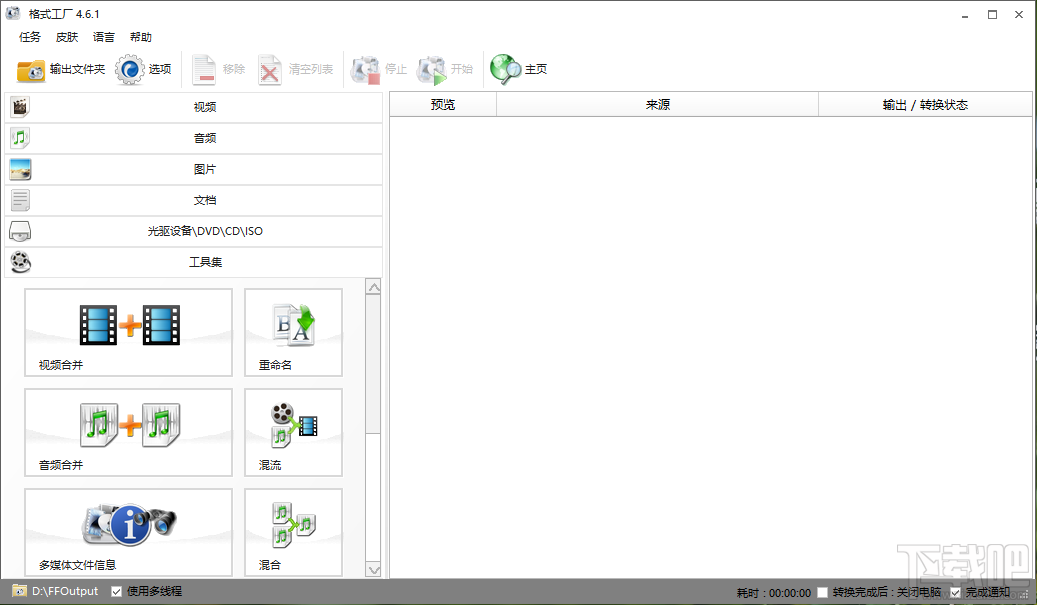The height and width of the screenshot is (605, 1037).
Task: Open the 视频合并 video merge tool
Action: coord(128,332)
